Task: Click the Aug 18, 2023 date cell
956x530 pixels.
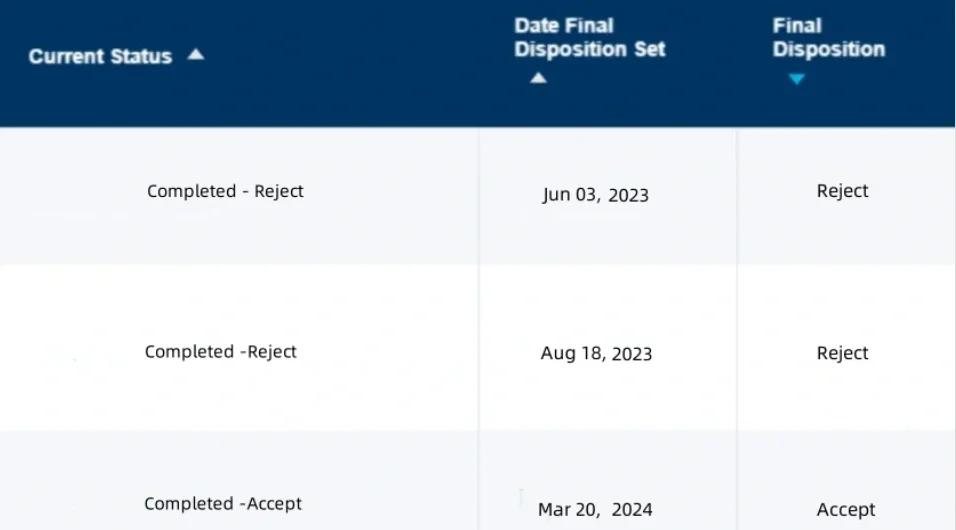Action: click(596, 353)
